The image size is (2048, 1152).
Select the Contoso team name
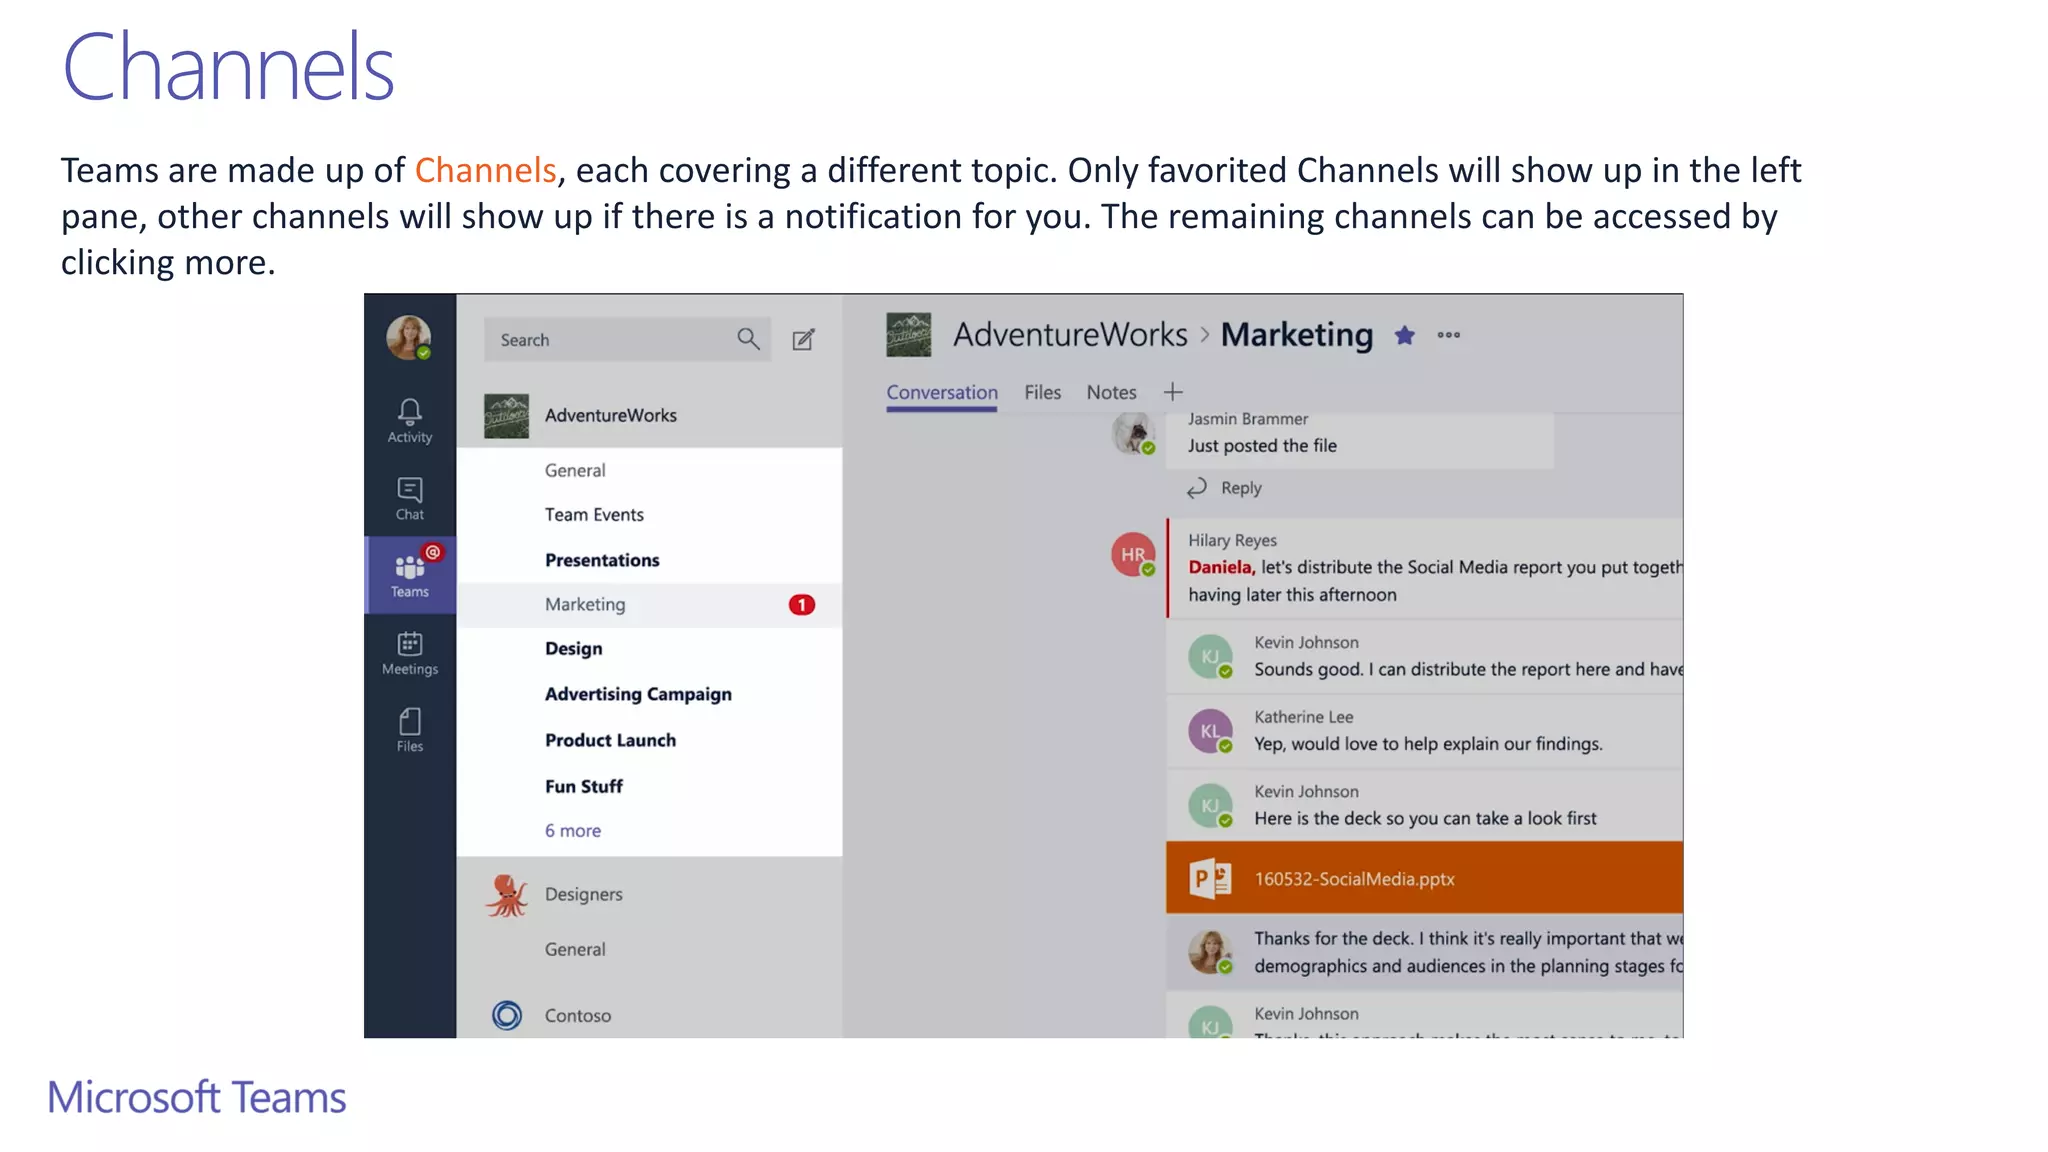tap(578, 1016)
